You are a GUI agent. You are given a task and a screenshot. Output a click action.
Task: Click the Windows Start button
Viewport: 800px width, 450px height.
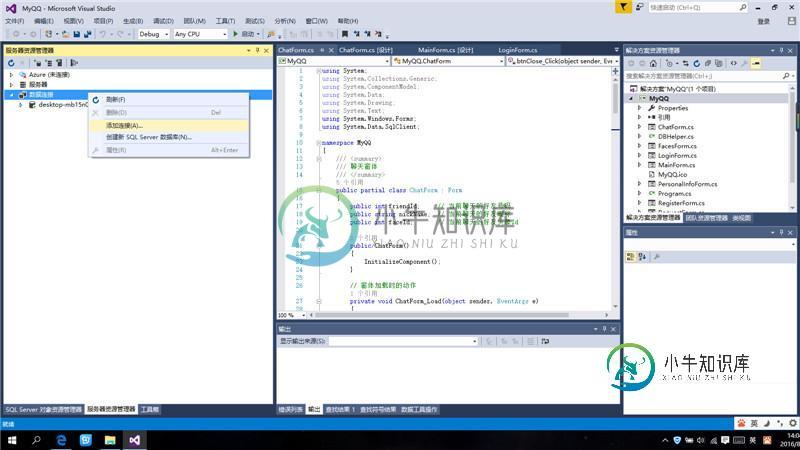tap(12, 440)
